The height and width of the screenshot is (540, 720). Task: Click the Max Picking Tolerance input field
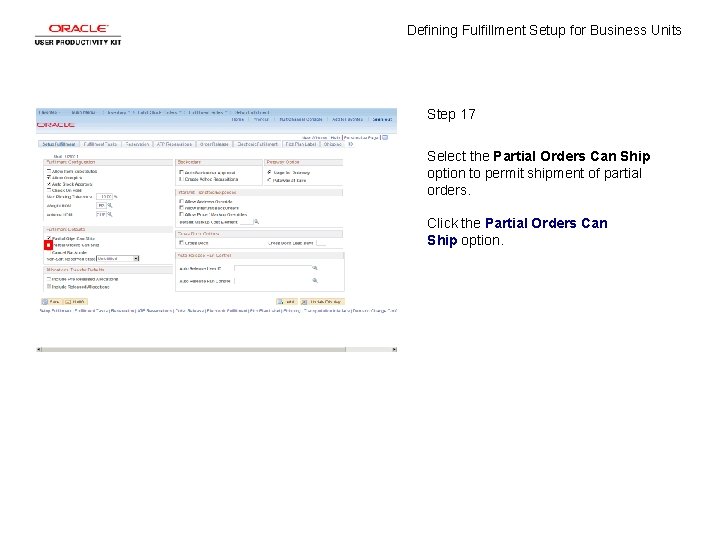point(104,197)
